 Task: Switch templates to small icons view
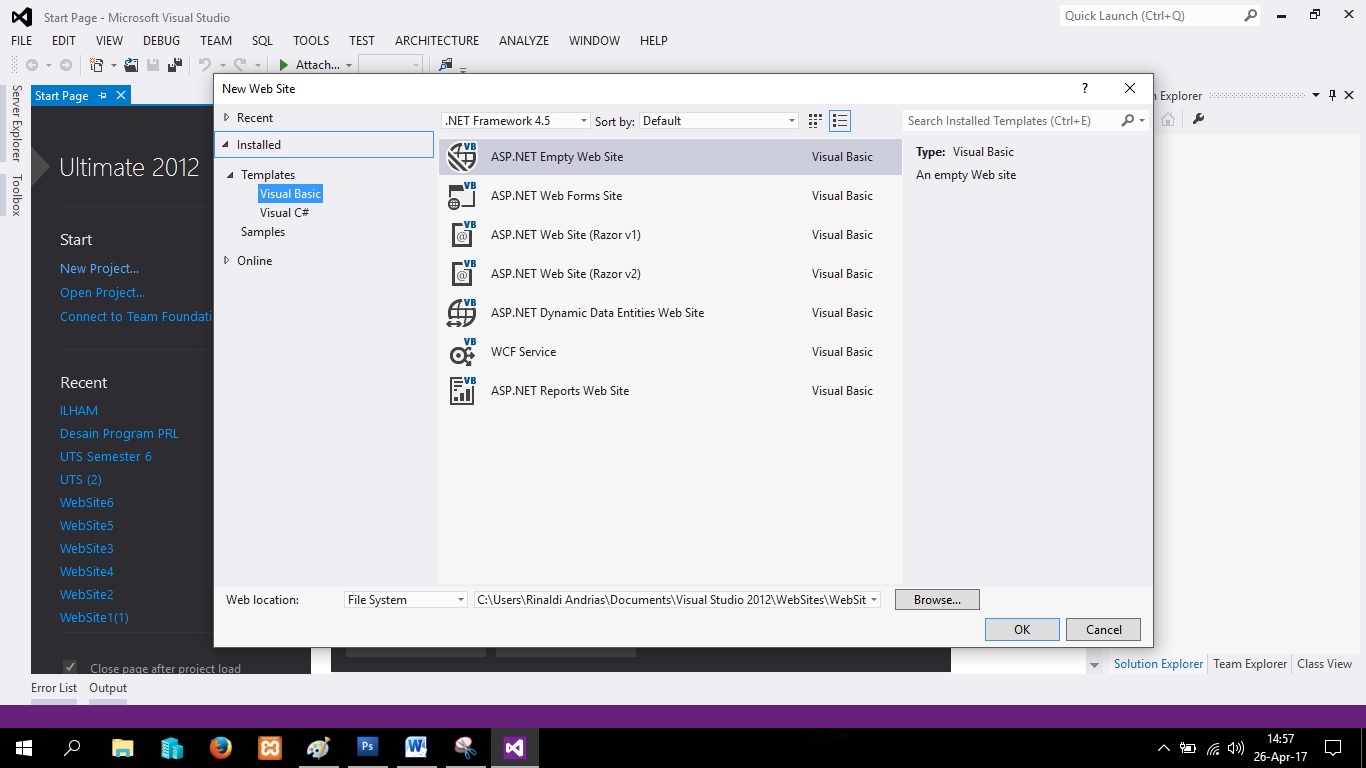tap(815, 121)
